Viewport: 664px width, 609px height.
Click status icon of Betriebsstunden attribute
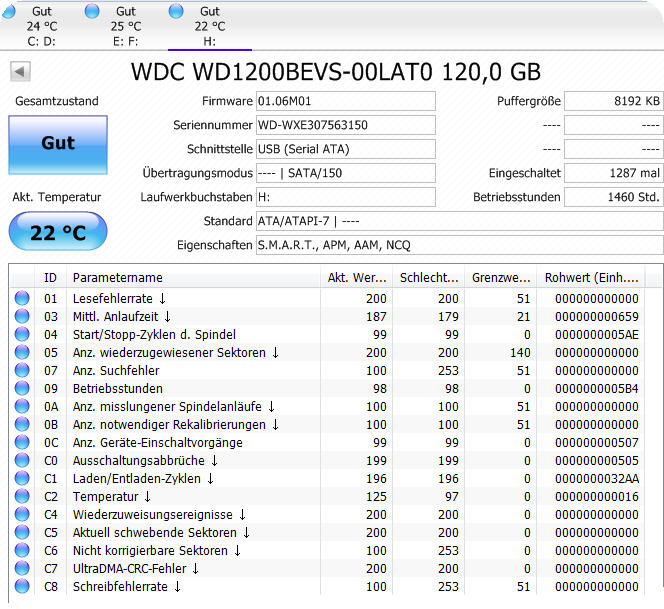pos(21,389)
